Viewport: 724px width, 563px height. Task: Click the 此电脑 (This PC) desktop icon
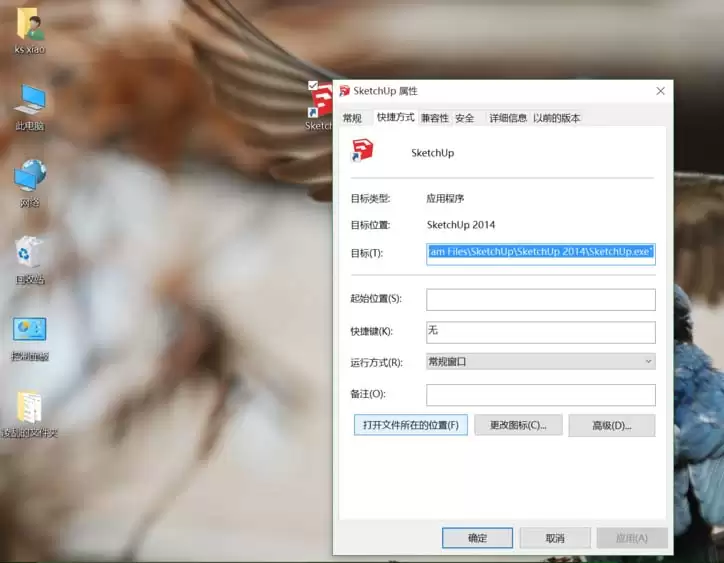pos(30,100)
